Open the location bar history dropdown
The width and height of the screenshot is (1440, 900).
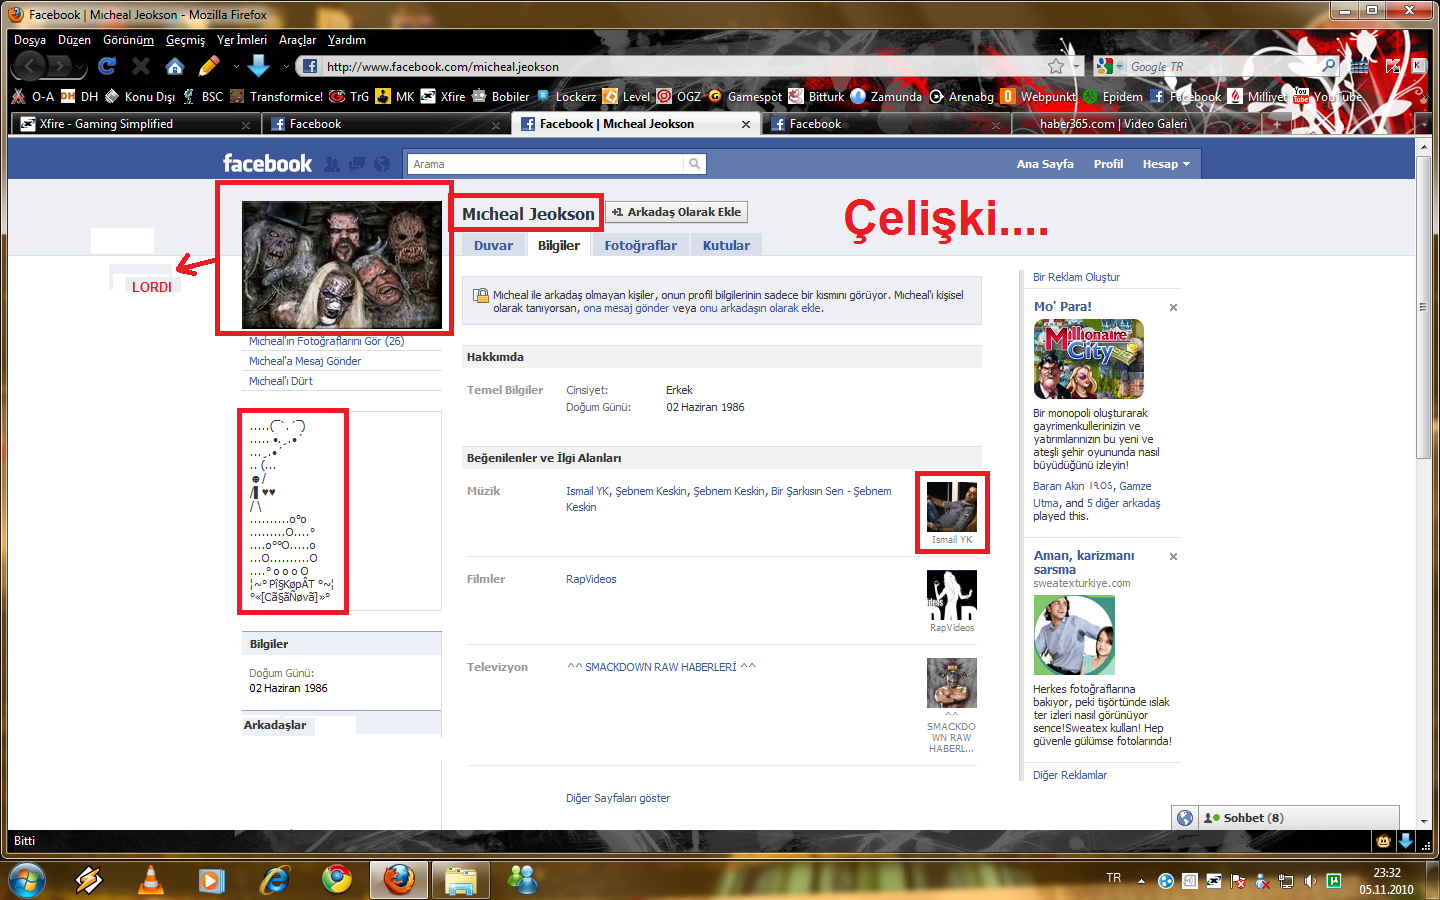pyautogui.click(x=1077, y=67)
